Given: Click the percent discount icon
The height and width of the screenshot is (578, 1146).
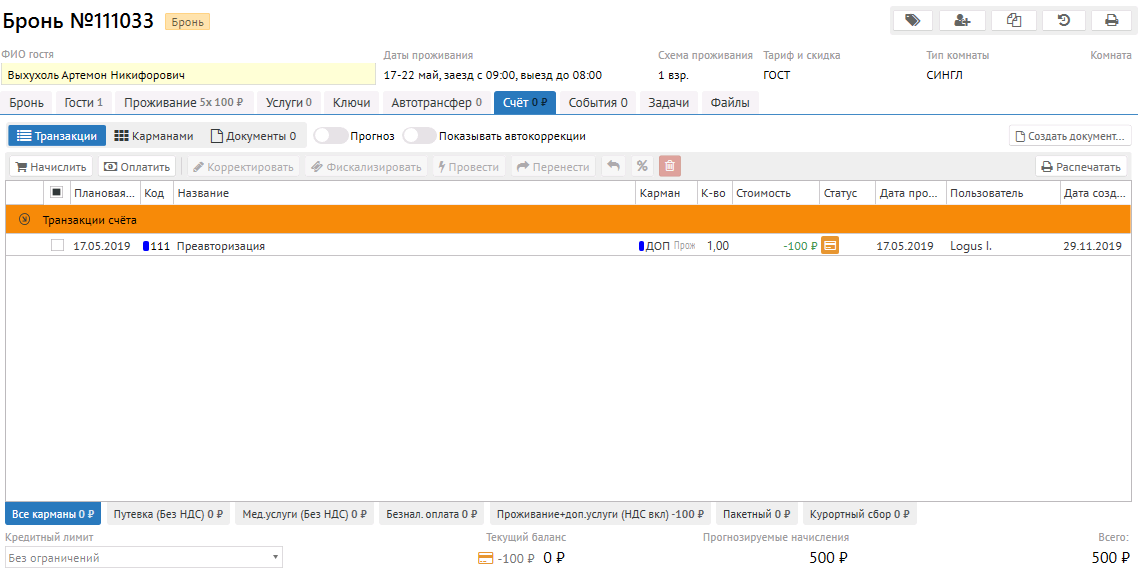Looking at the screenshot, I should pos(642,167).
